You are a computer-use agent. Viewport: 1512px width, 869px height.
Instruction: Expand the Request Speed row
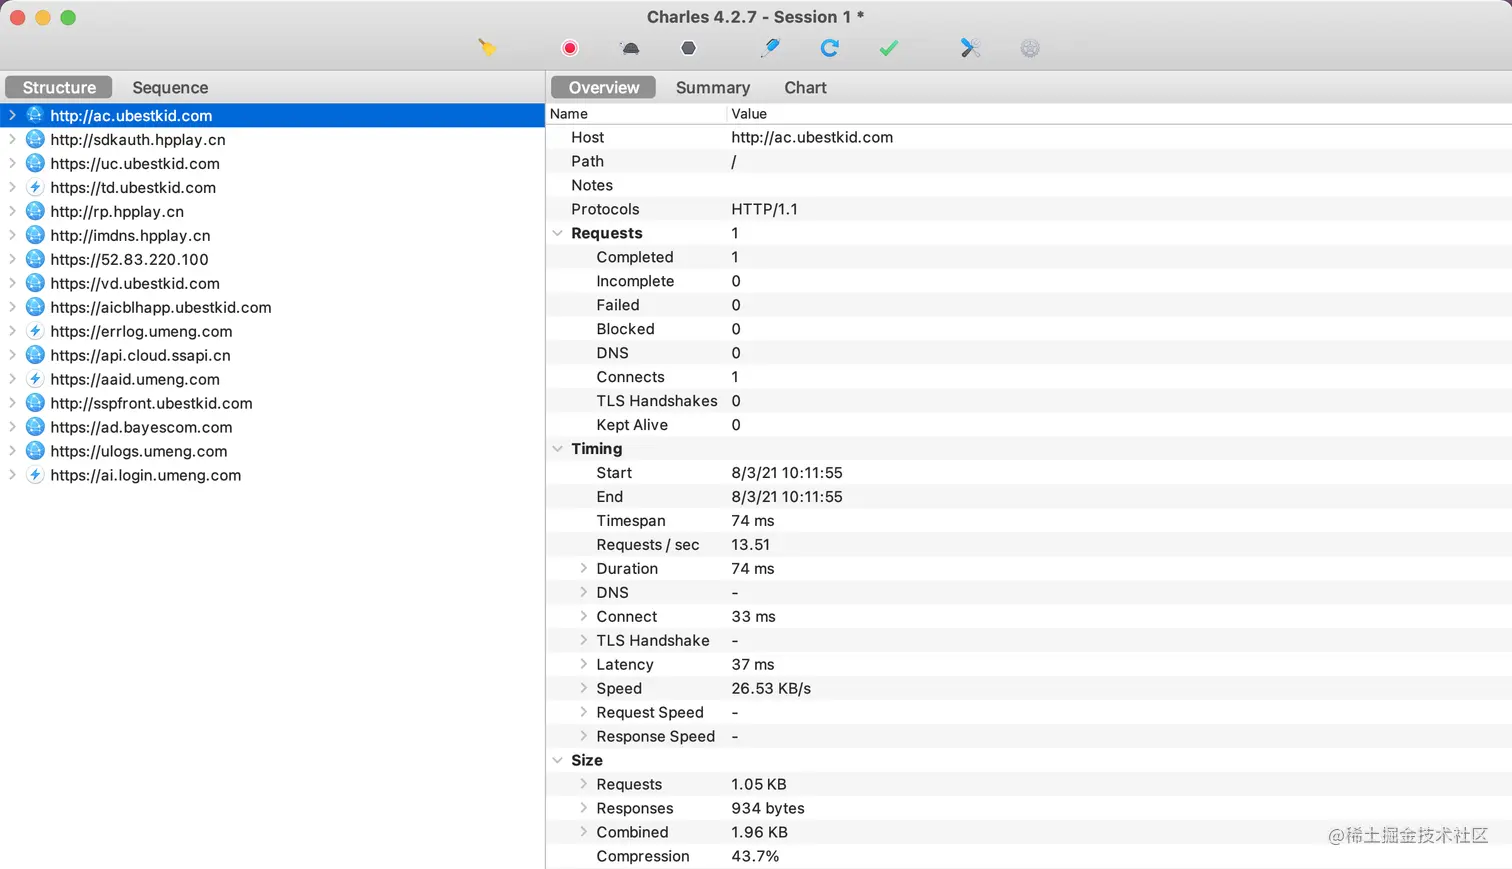click(584, 712)
